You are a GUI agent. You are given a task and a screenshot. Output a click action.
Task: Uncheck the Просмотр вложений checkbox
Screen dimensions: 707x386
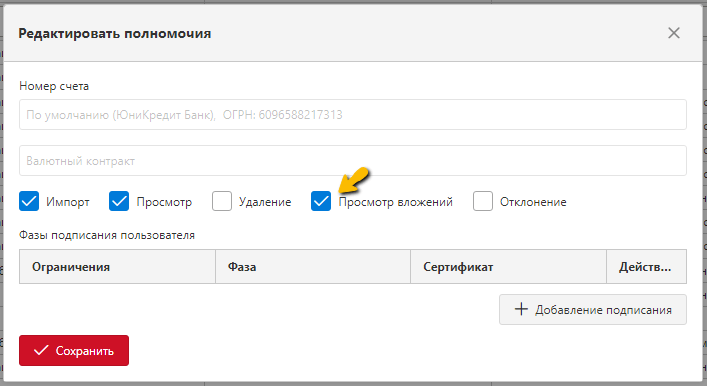(321, 201)
